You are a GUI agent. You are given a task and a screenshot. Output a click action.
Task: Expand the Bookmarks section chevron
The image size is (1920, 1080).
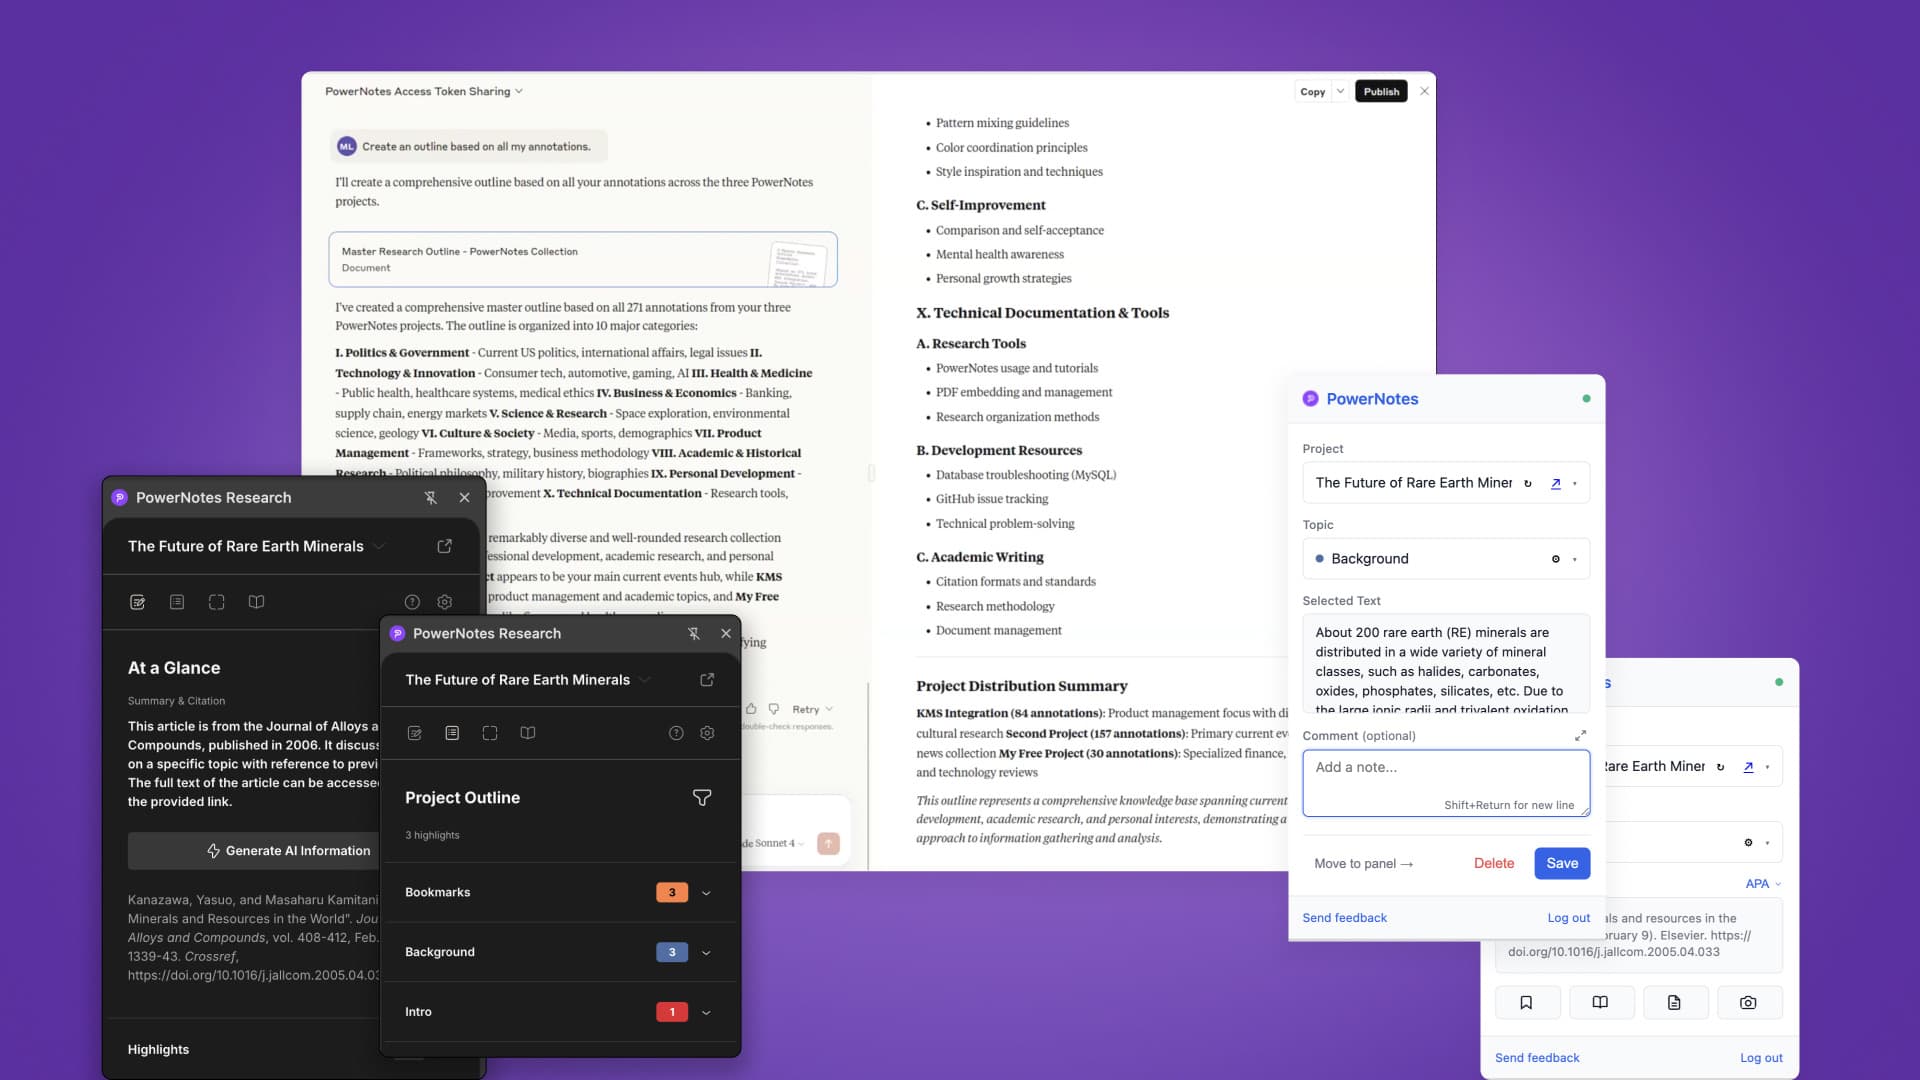[706, 893]
